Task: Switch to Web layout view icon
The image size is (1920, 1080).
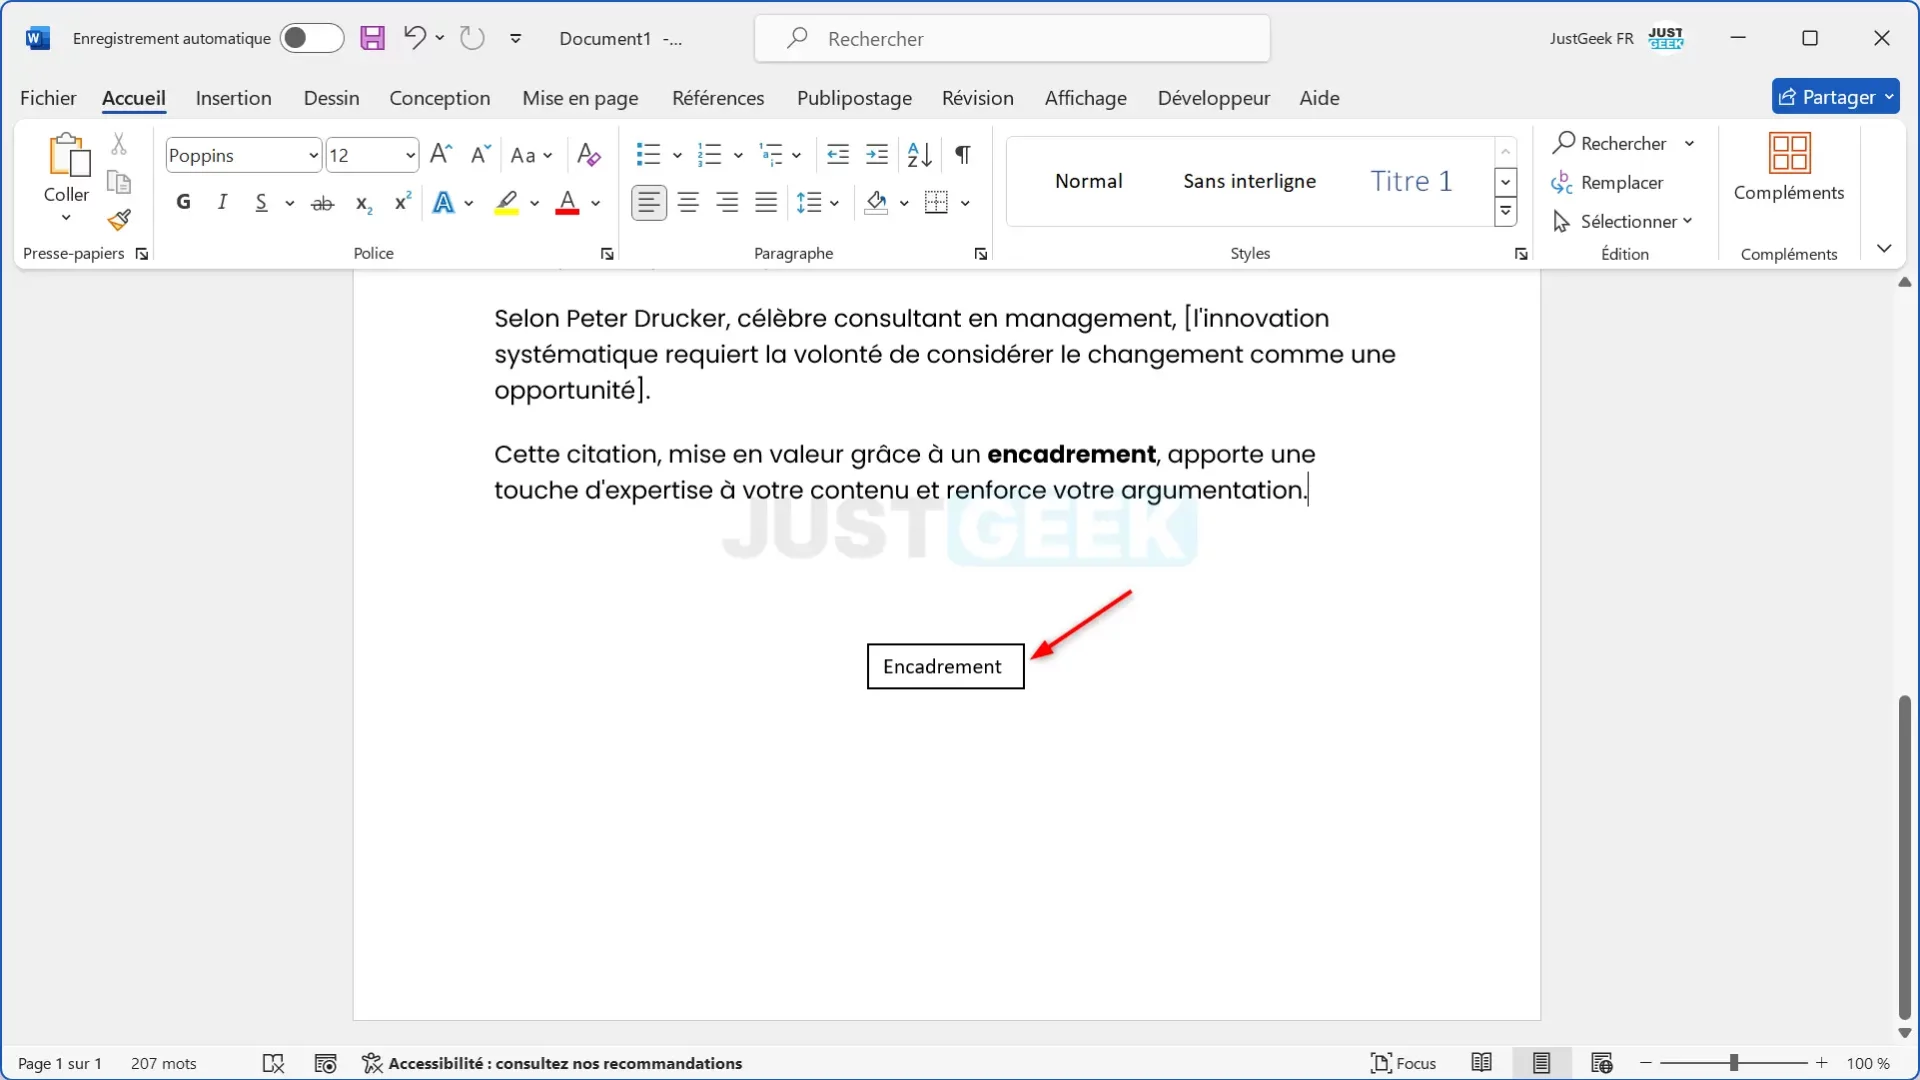Action: point(1601,1062)
